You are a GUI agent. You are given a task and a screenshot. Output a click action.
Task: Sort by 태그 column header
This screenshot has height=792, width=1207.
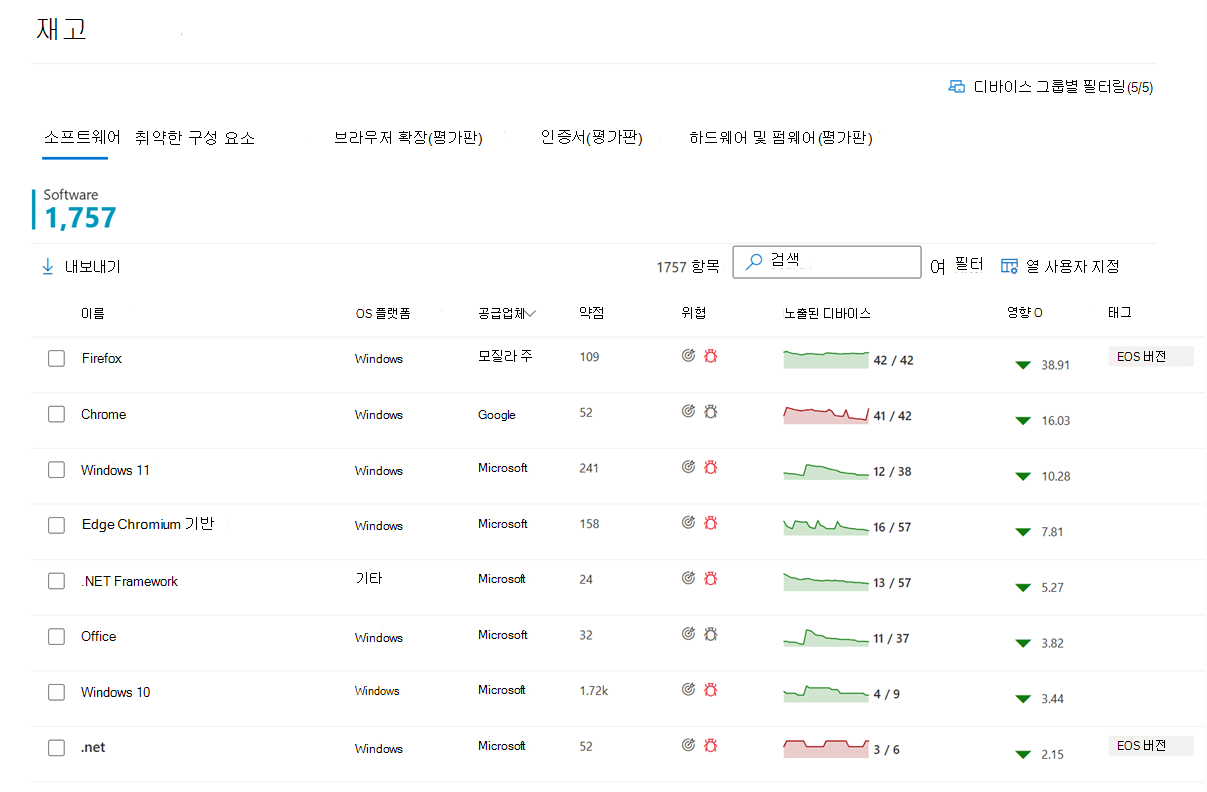point(1120,313)
